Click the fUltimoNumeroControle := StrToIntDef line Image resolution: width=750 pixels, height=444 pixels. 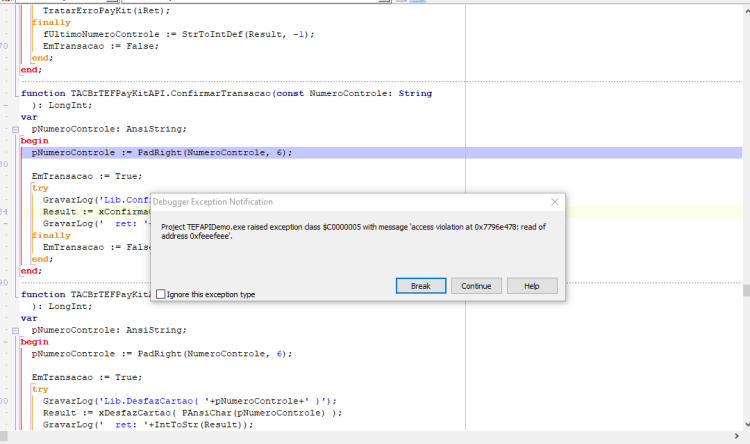click(x=178, y=34)
